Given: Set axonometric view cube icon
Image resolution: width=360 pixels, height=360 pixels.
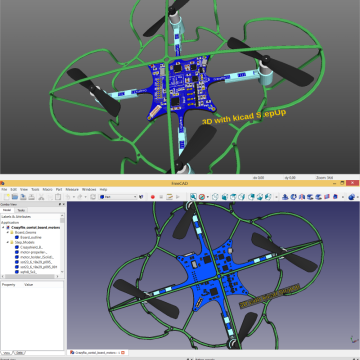Looking at the screenshot, I should coord(215,197).
